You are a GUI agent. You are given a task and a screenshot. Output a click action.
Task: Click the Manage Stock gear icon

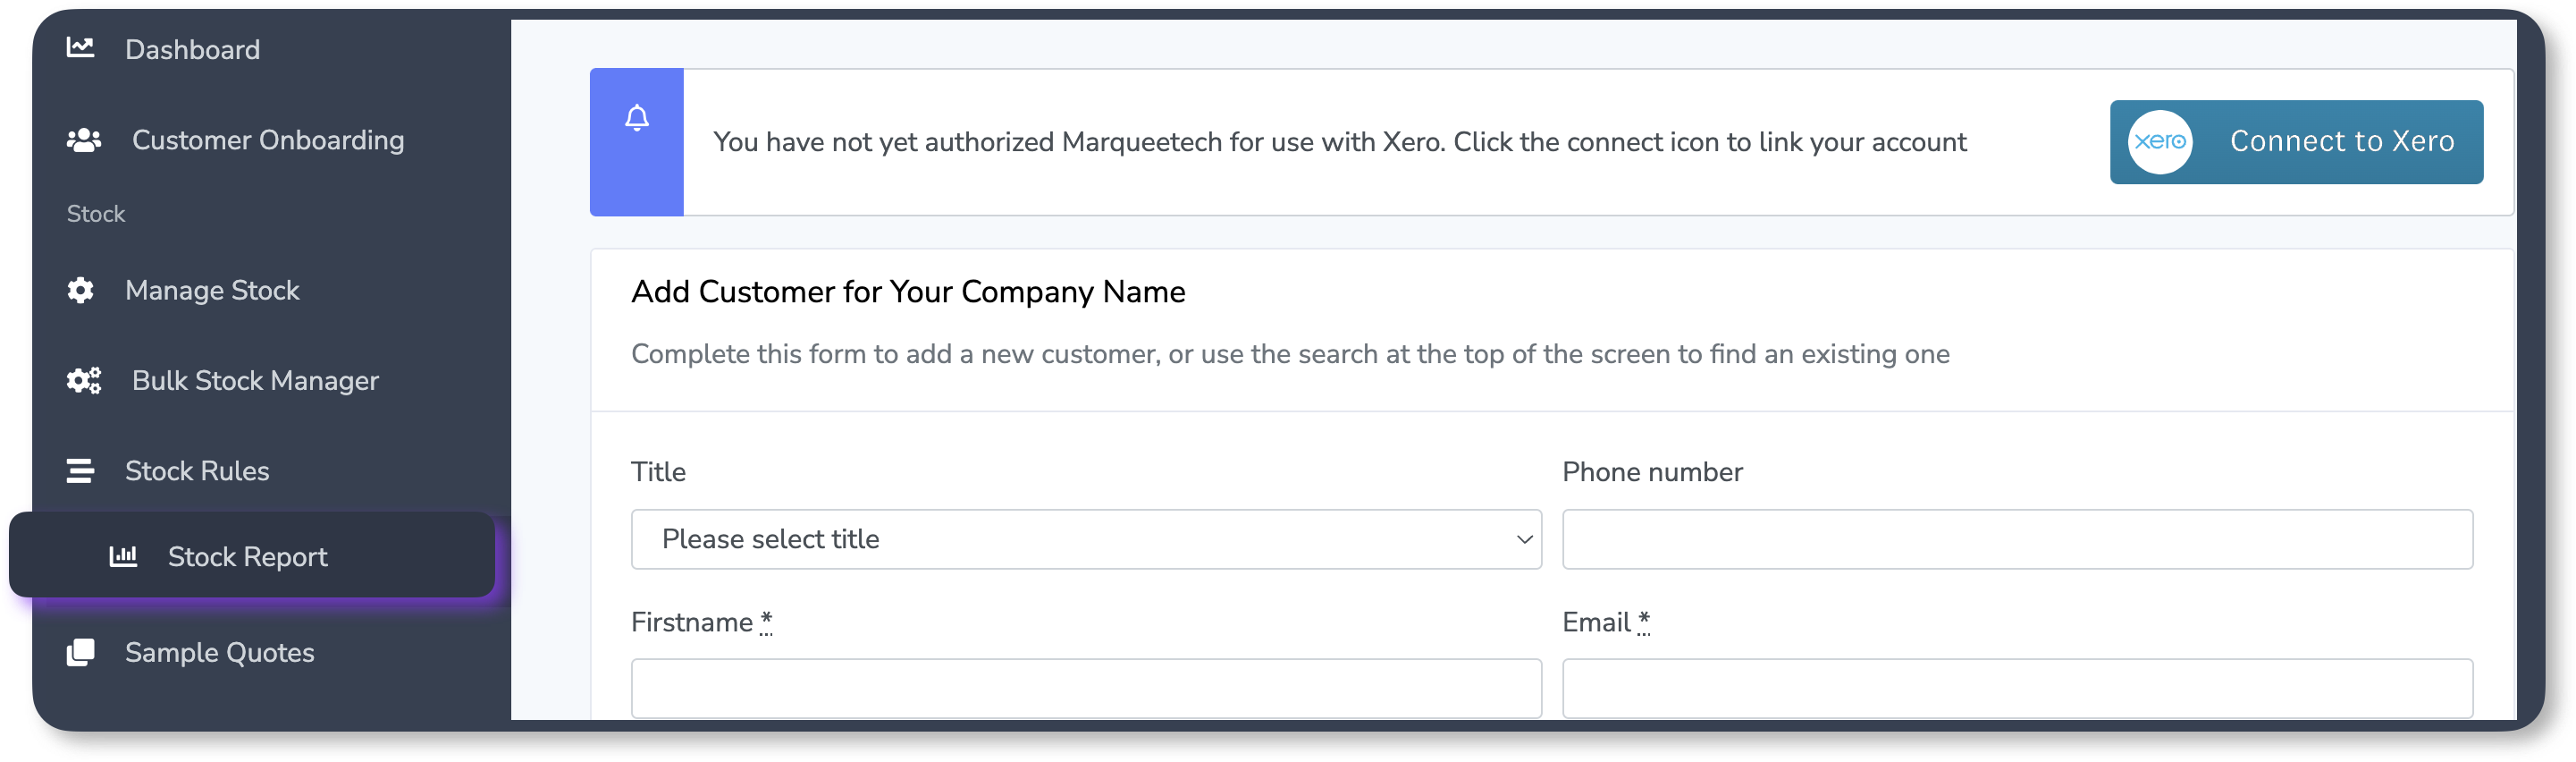click(80, 290)
